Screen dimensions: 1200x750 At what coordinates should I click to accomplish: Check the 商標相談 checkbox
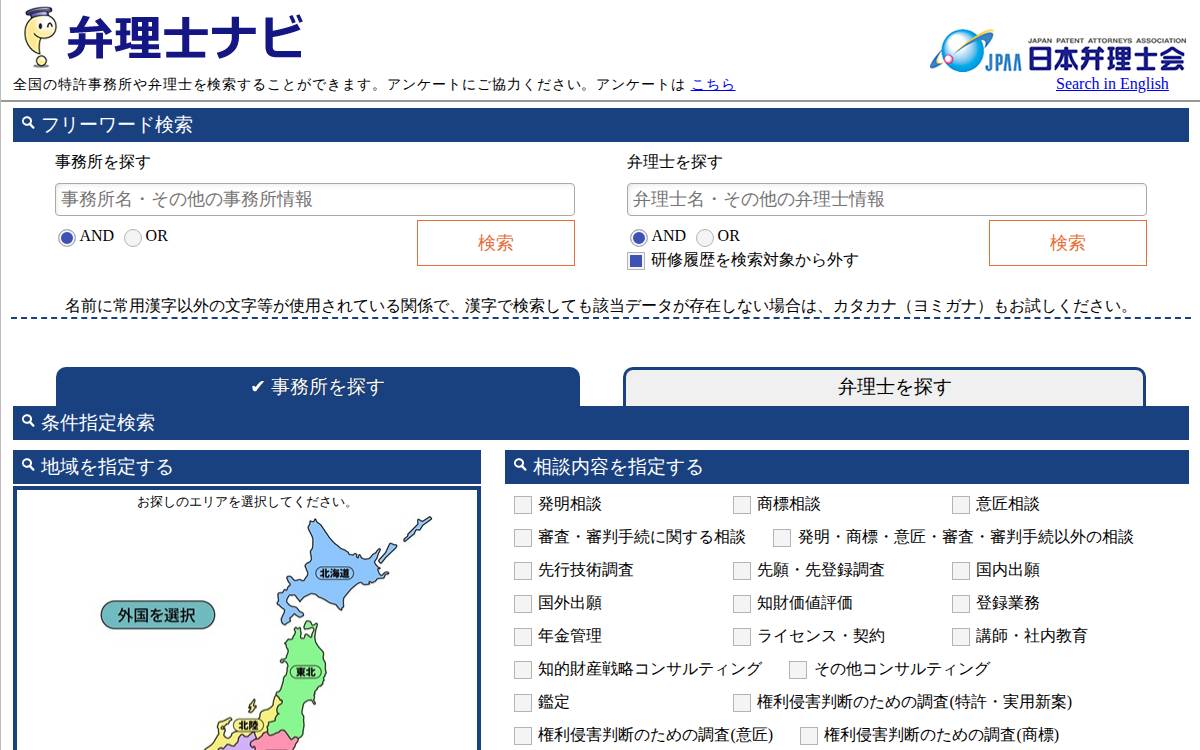pyautogui.click(x=742, y=505)
